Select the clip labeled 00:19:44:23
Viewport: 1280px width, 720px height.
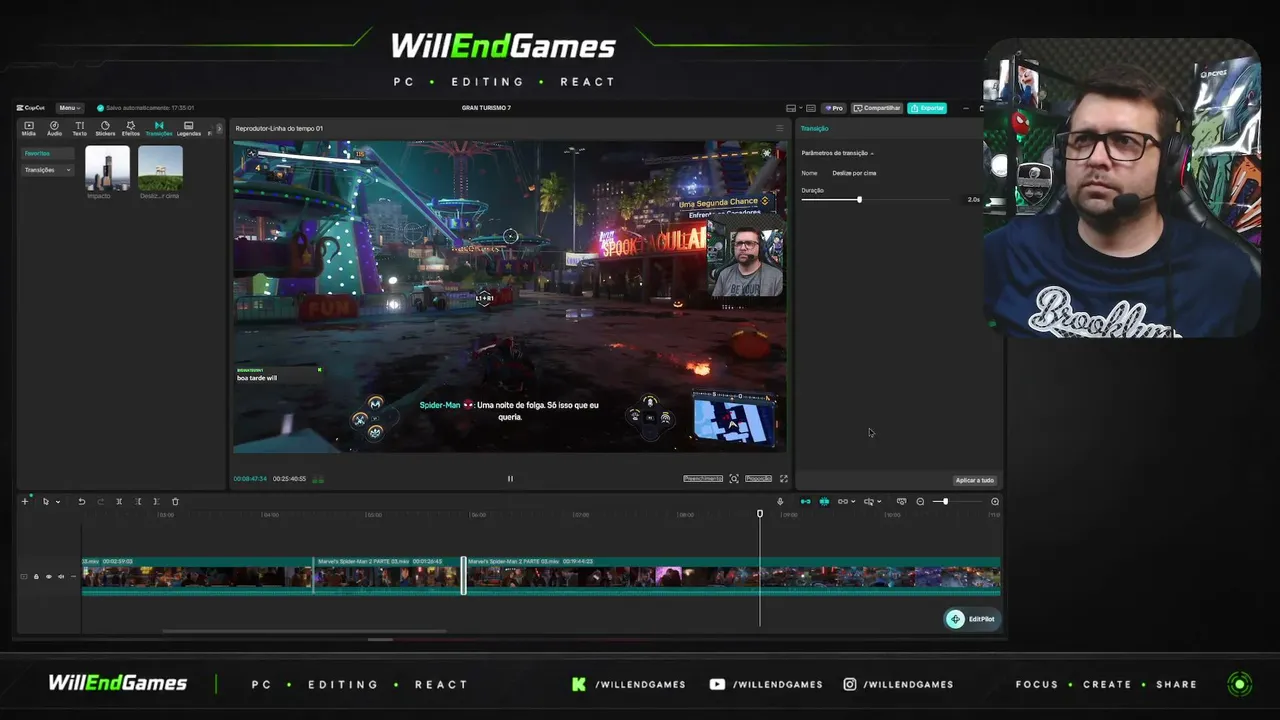[733, 576]
